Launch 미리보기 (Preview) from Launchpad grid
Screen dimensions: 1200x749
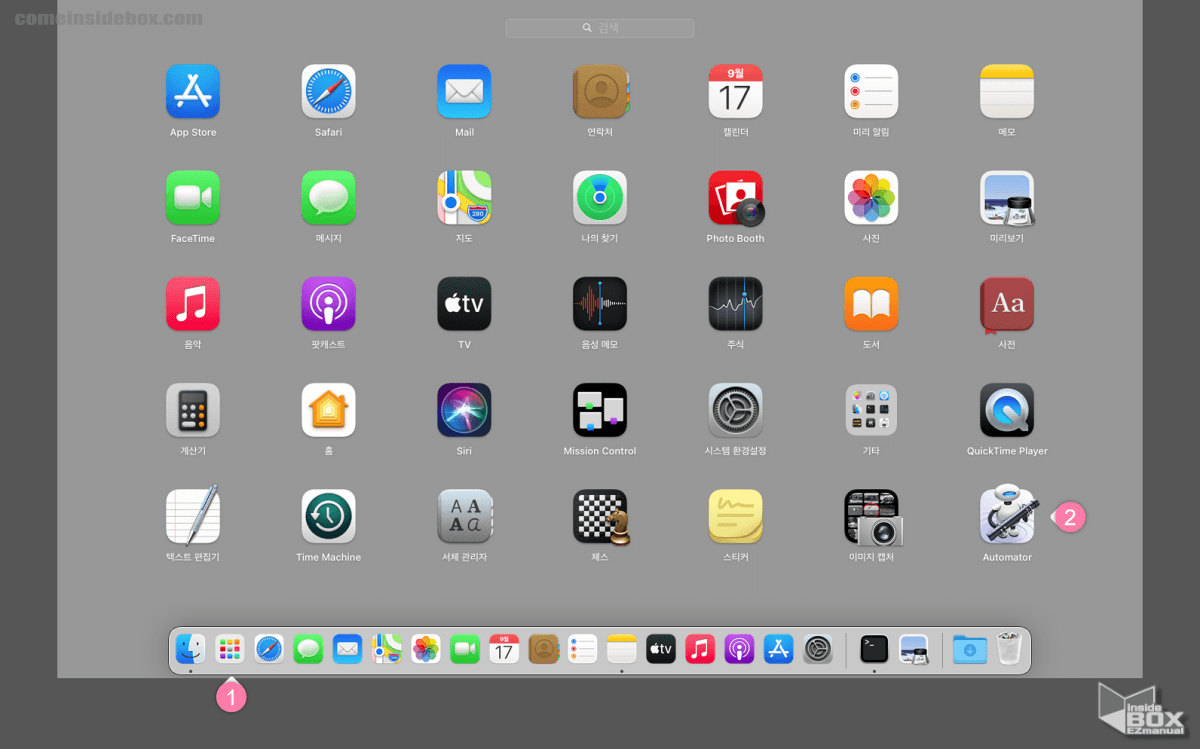click(1007, 198)
